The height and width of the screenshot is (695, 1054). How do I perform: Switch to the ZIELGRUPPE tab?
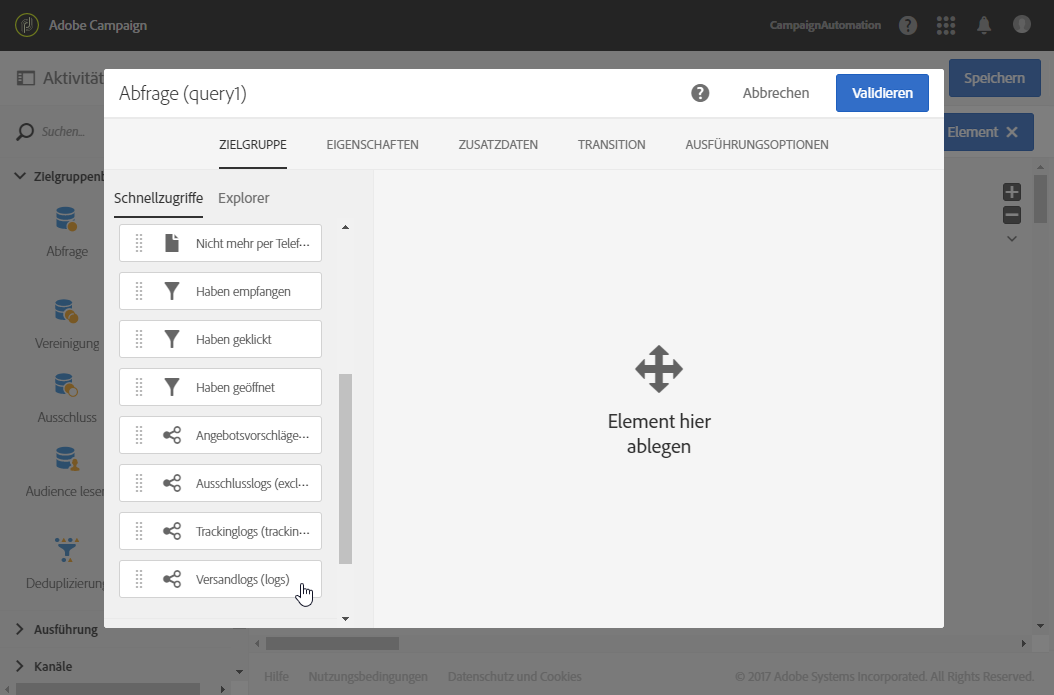click(253, 145)
